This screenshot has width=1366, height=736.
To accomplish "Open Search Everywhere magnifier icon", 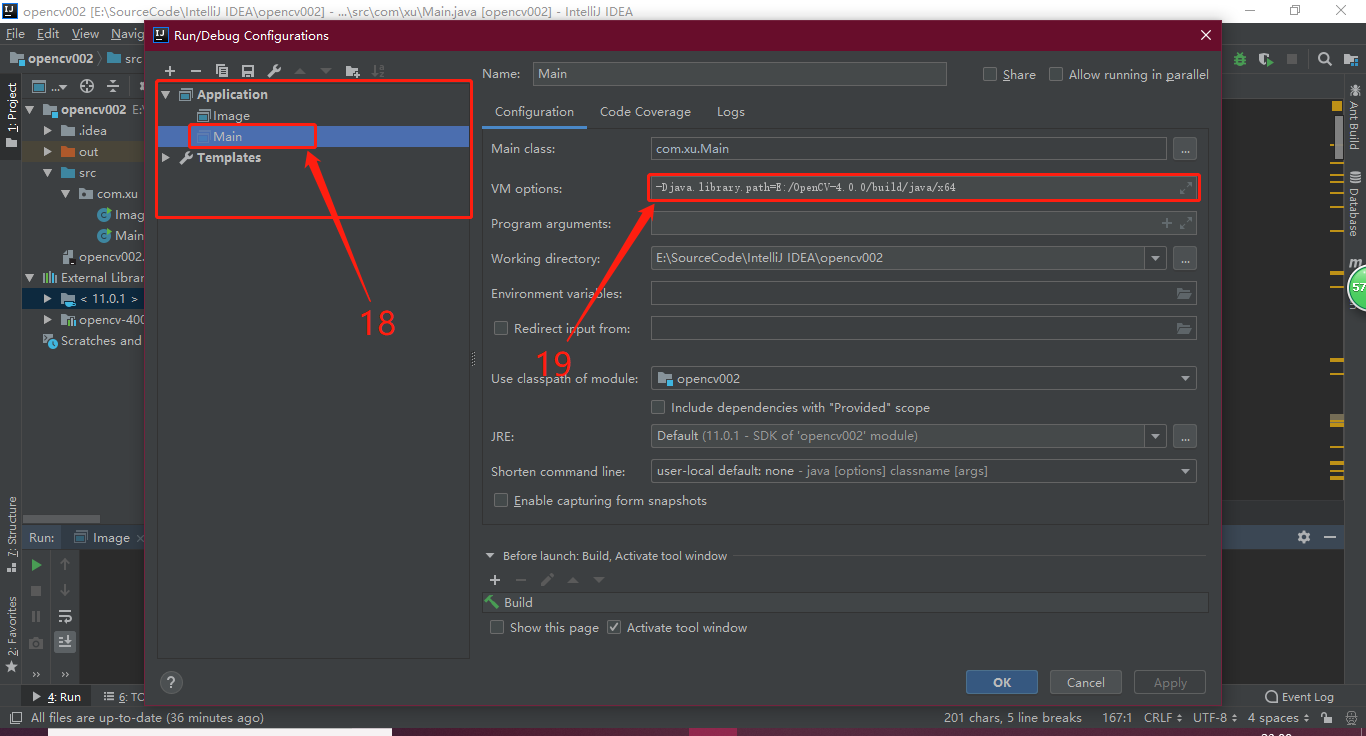I will click(1325, 59).
